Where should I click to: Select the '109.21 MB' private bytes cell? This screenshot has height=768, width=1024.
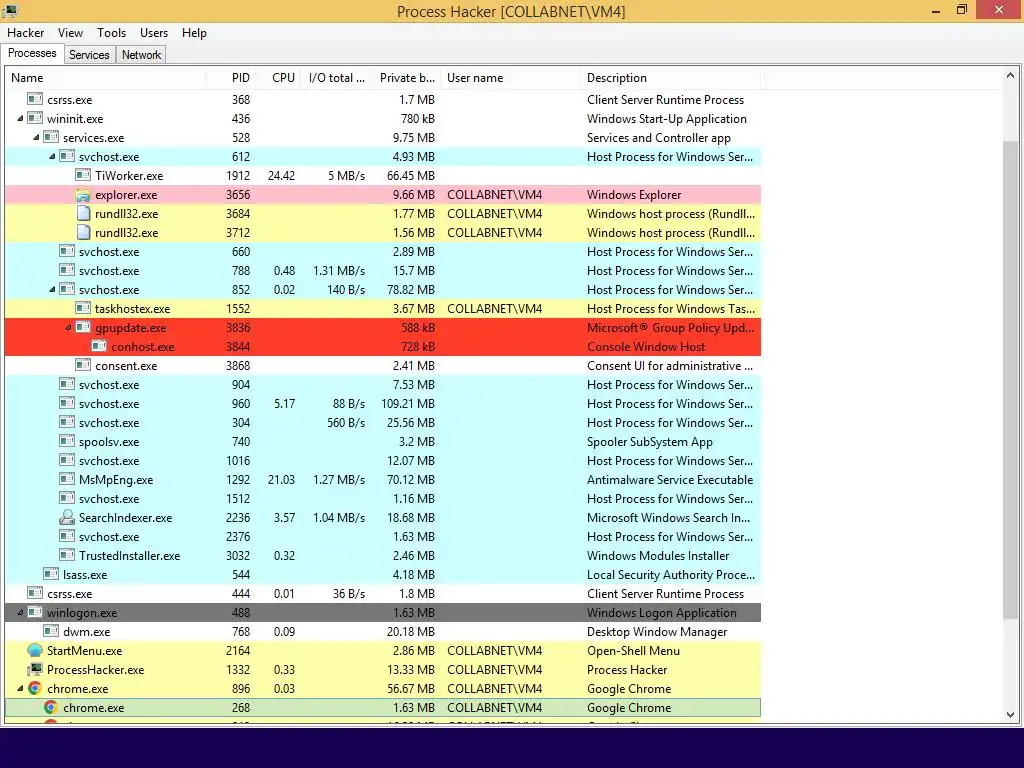coord(408,404)
